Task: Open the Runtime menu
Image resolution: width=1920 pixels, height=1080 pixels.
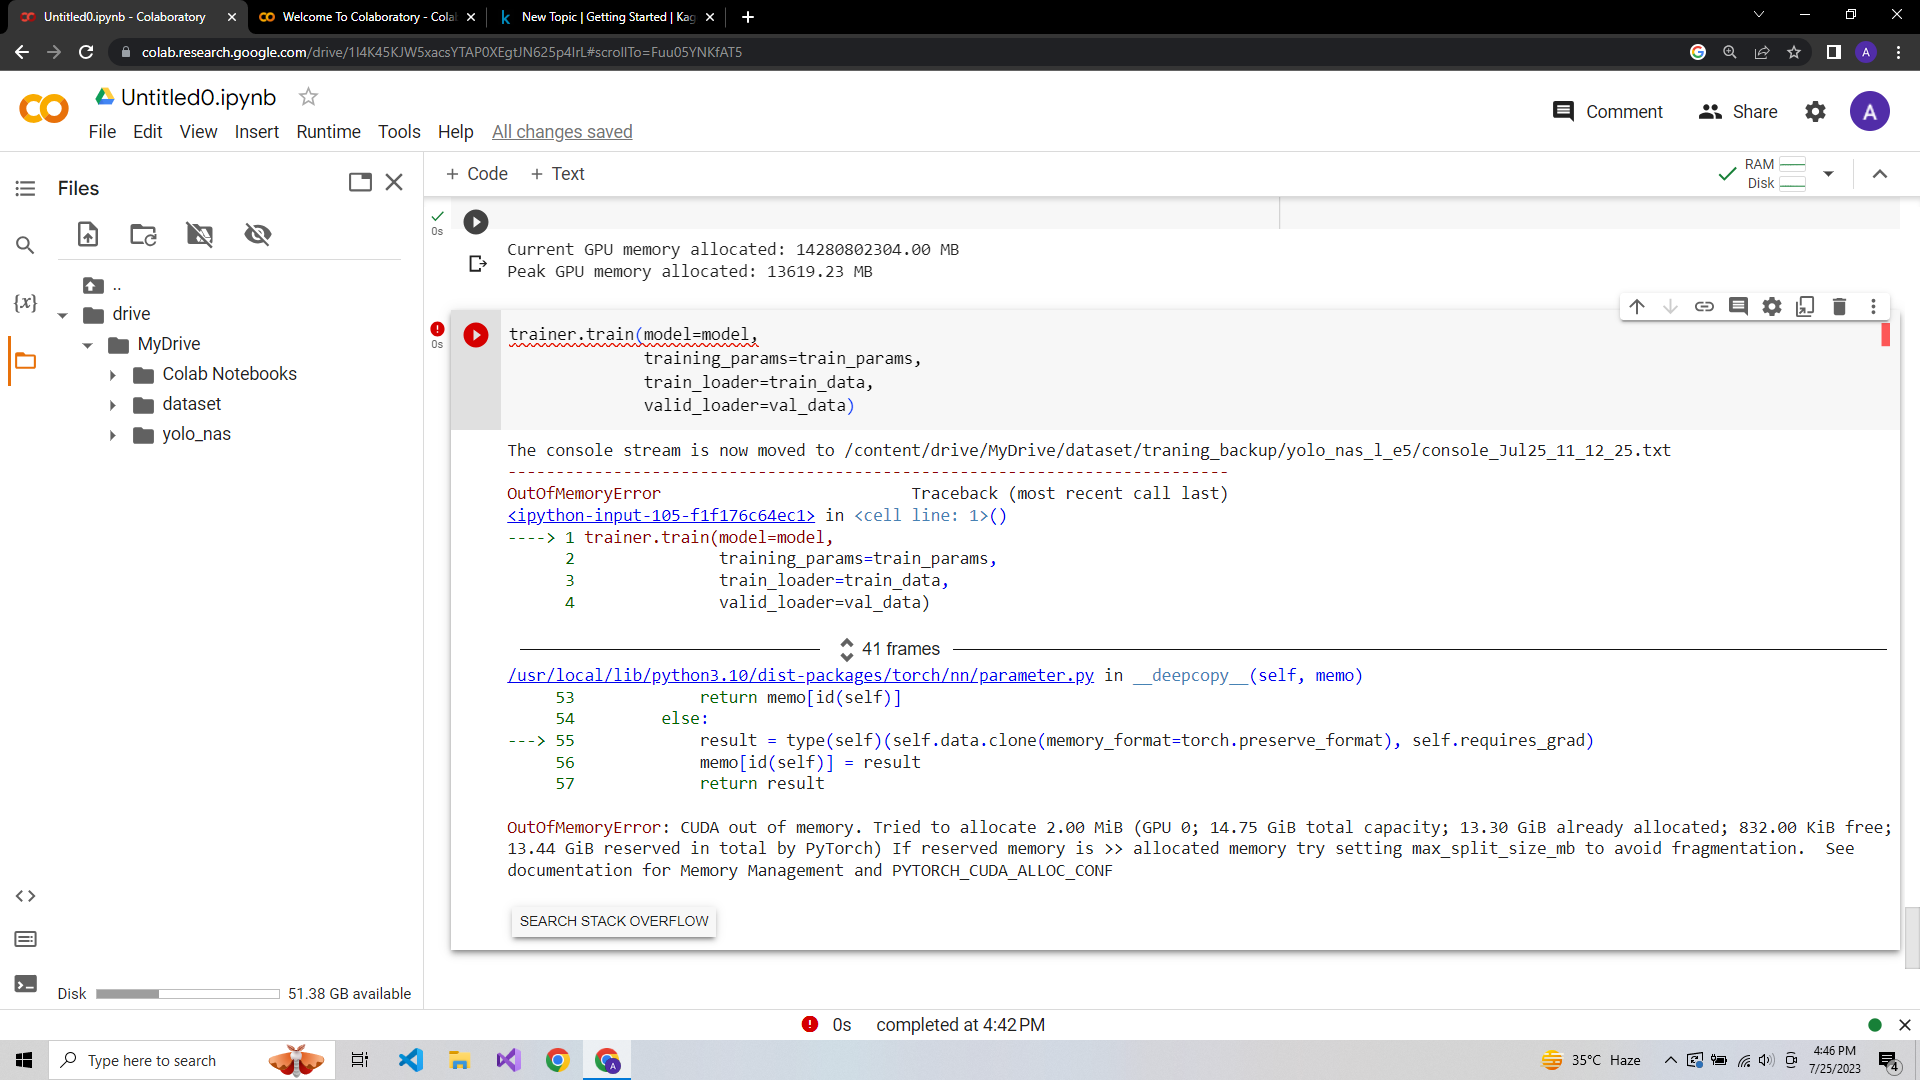Action: (x=328, y=132)
